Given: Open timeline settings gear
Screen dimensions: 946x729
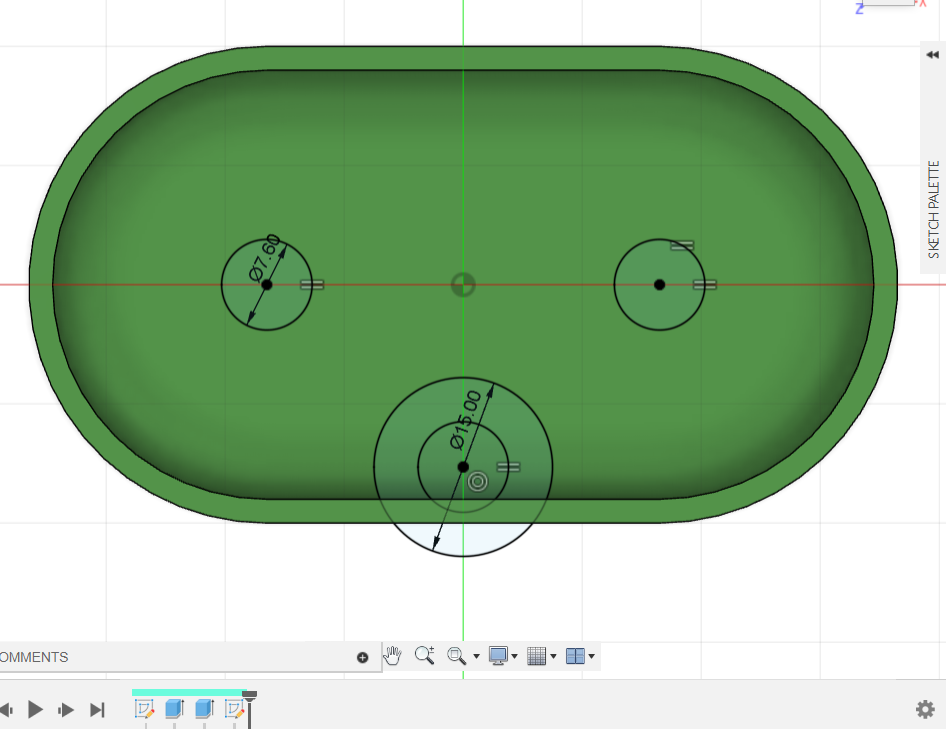Looking at the screenshot, I should (x=925, y=709).
